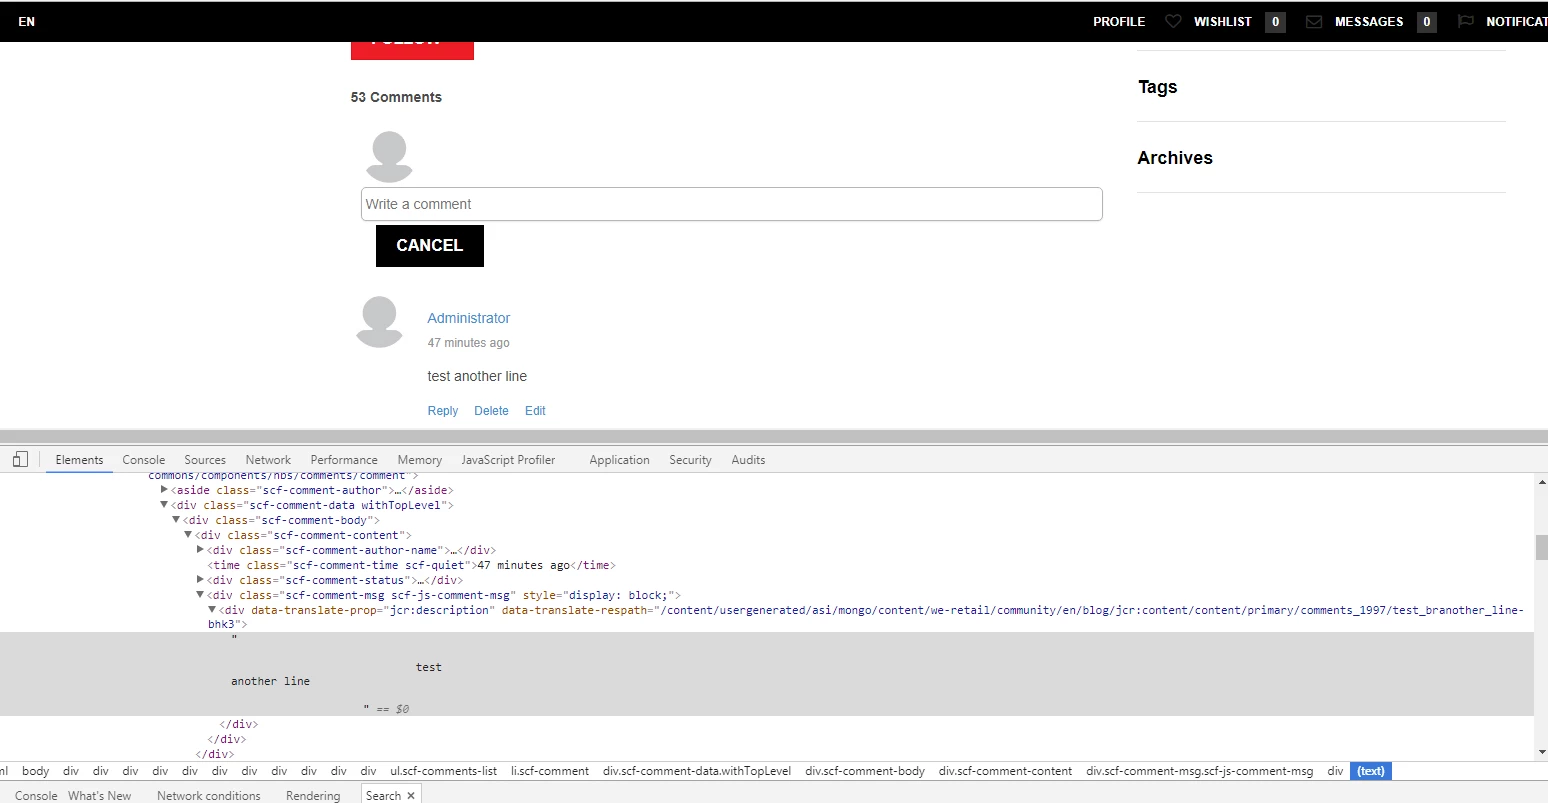Click the Administrator author link
The width and height of the screenshot is (1548, 803).
[x=469, y=318]
